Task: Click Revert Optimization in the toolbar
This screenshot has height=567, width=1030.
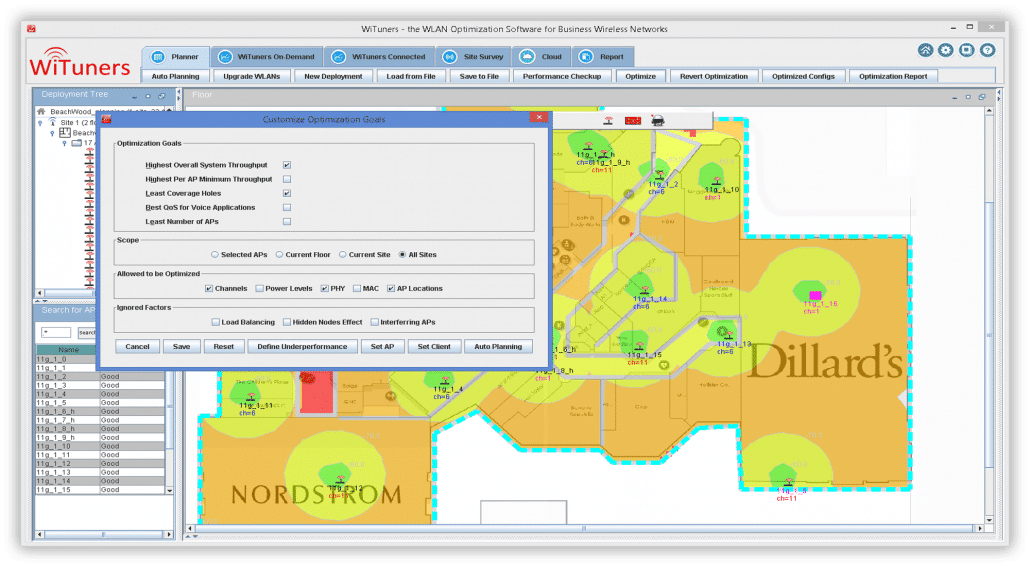Action: tap(713, 76)
